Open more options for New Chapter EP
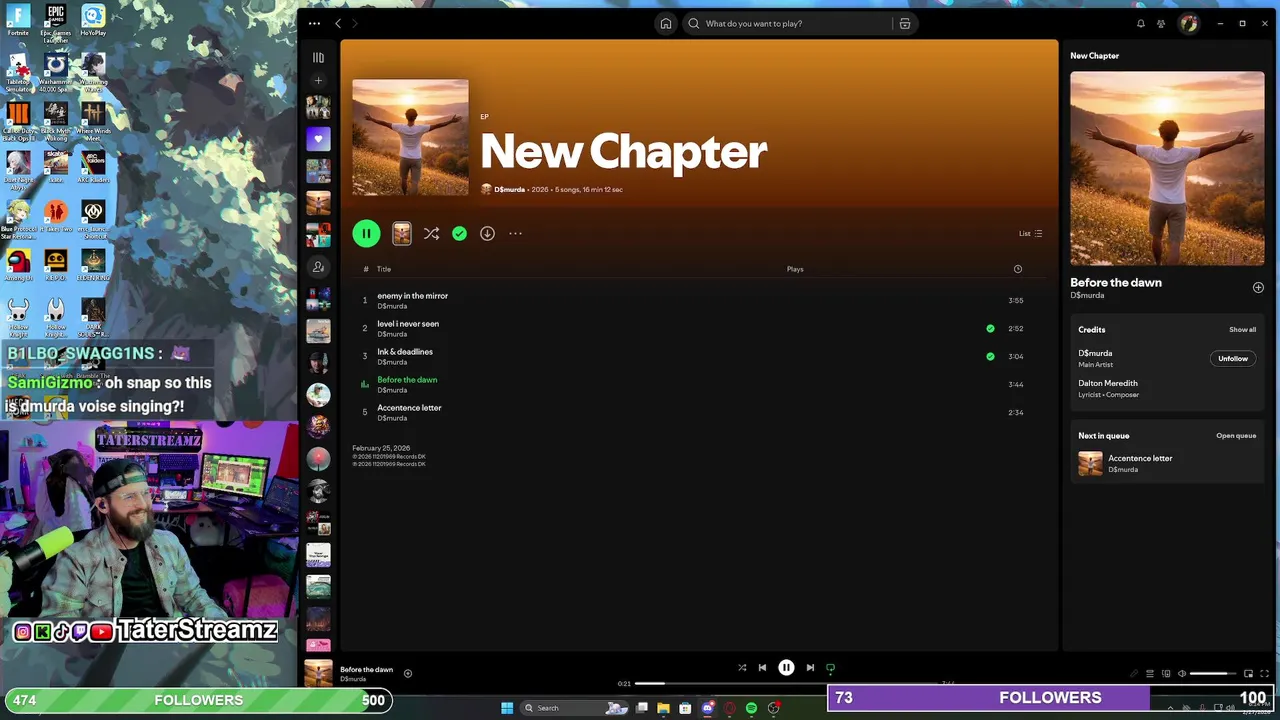Screen dimensions: 1280x720 point(515,233)
